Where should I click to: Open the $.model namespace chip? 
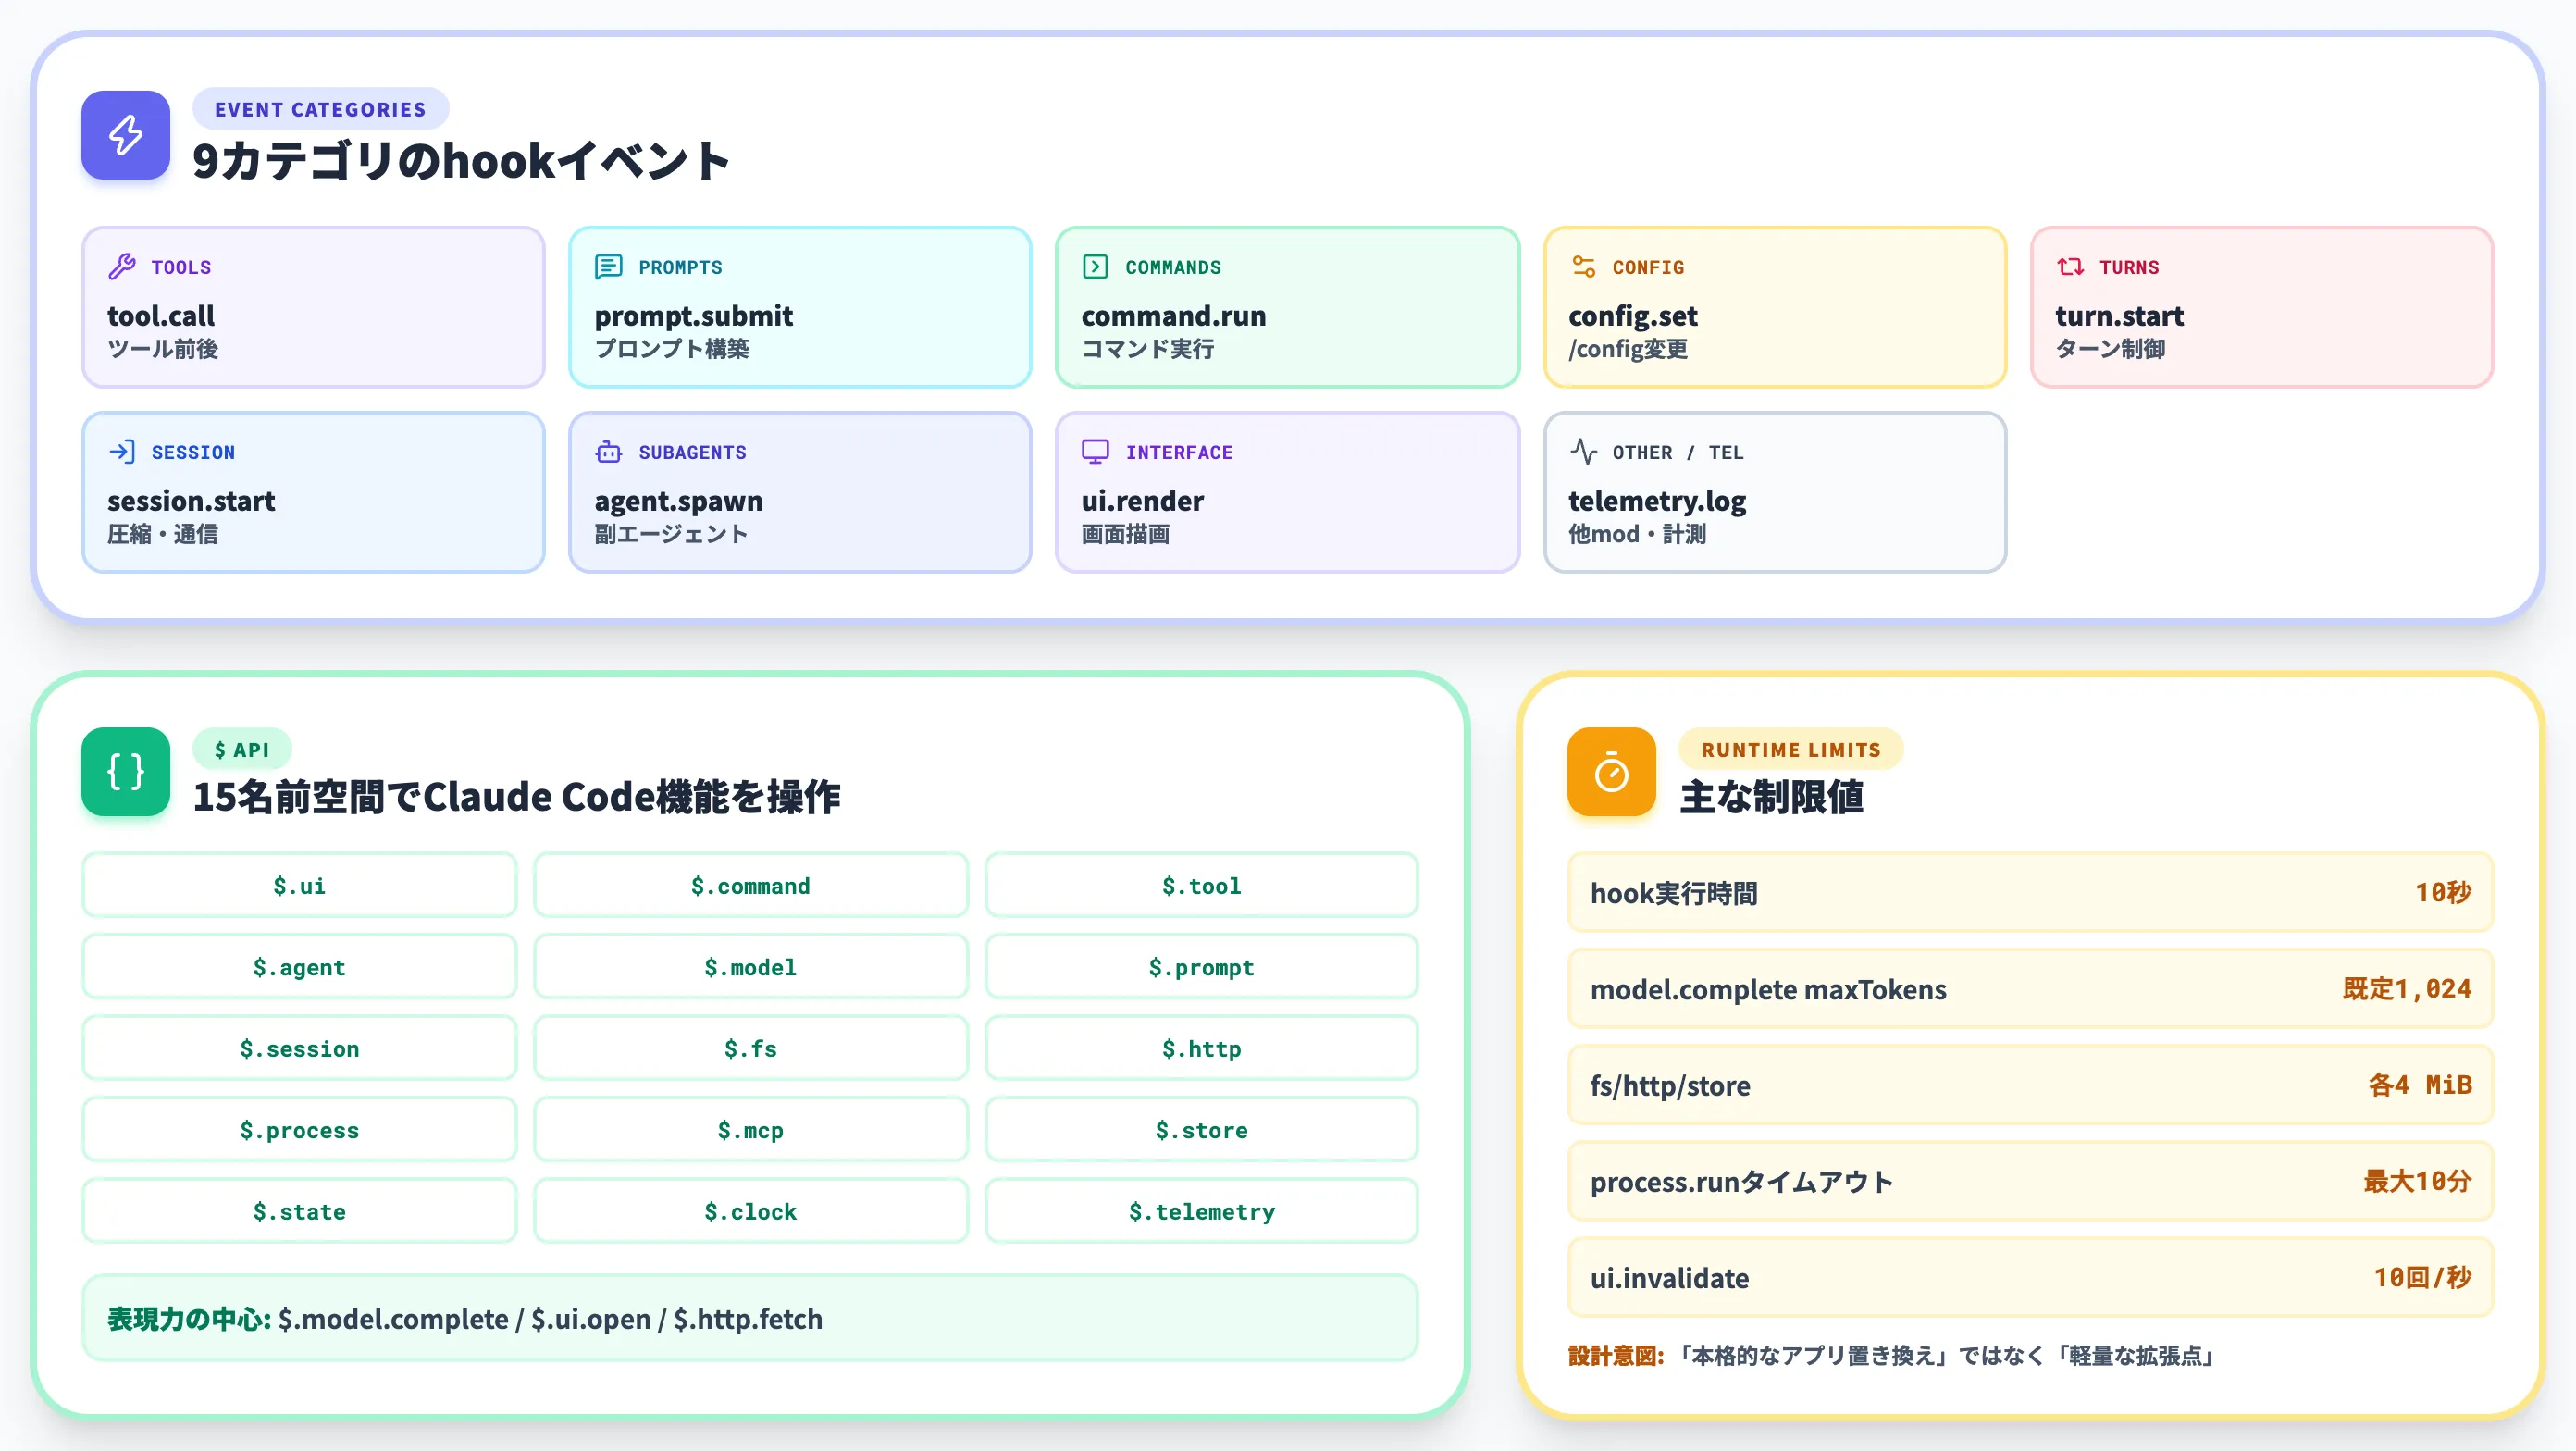click(750, 966)
